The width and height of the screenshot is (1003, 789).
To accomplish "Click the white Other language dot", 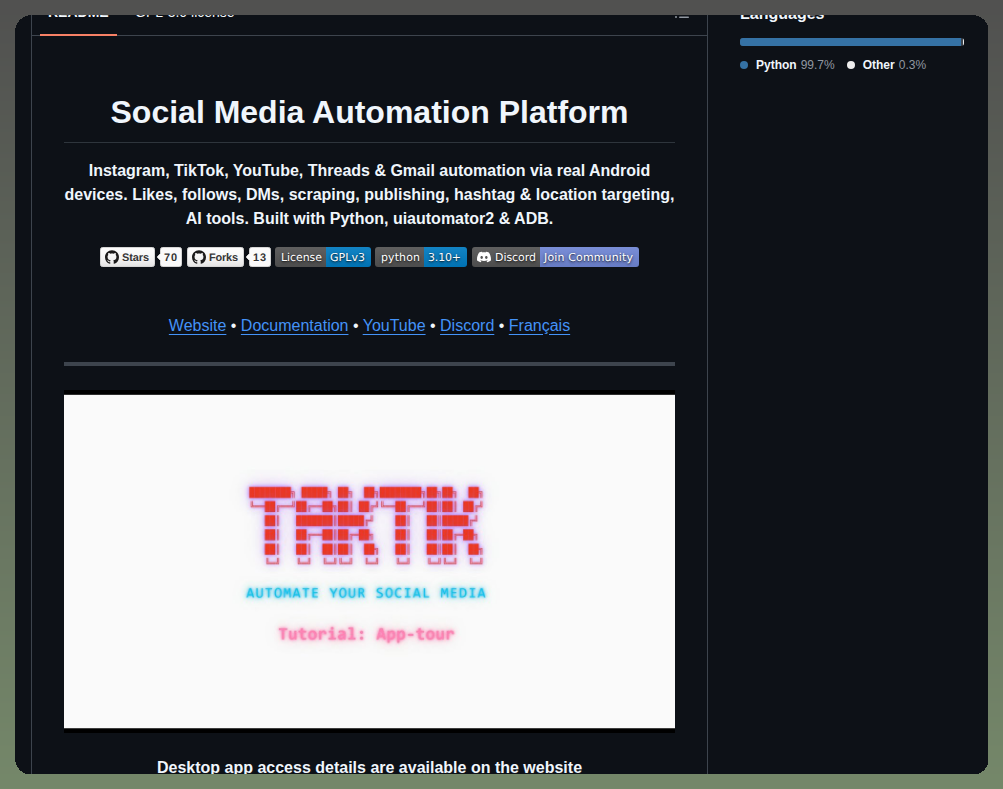I will [851, 65].
